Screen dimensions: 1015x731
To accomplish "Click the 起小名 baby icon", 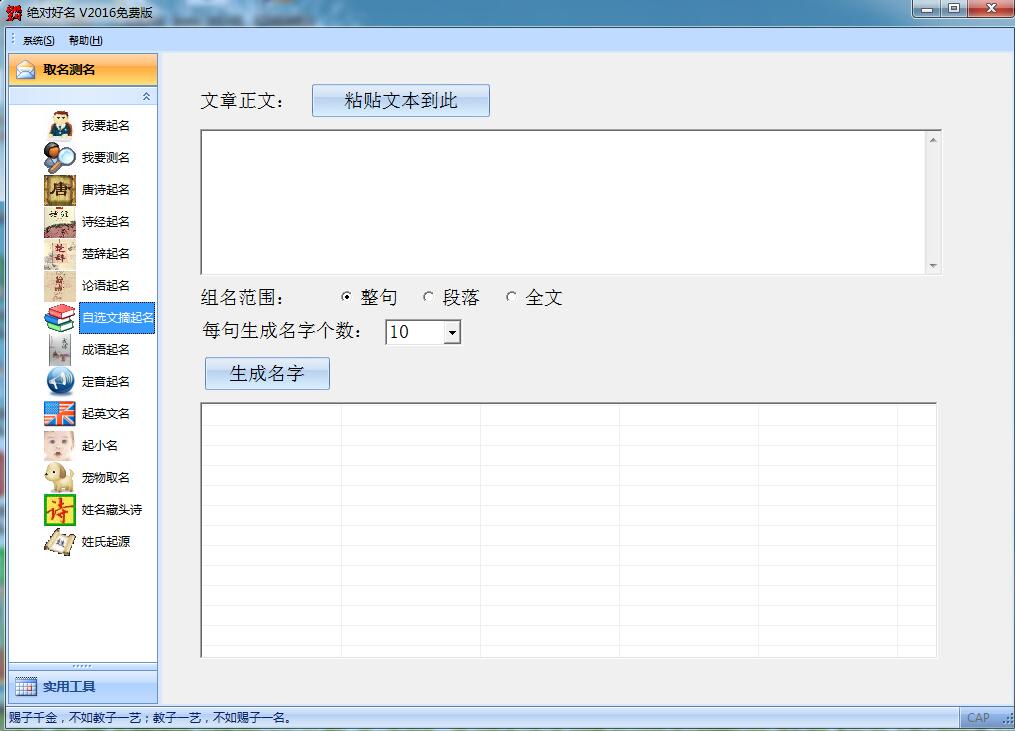I will (60, 445).
